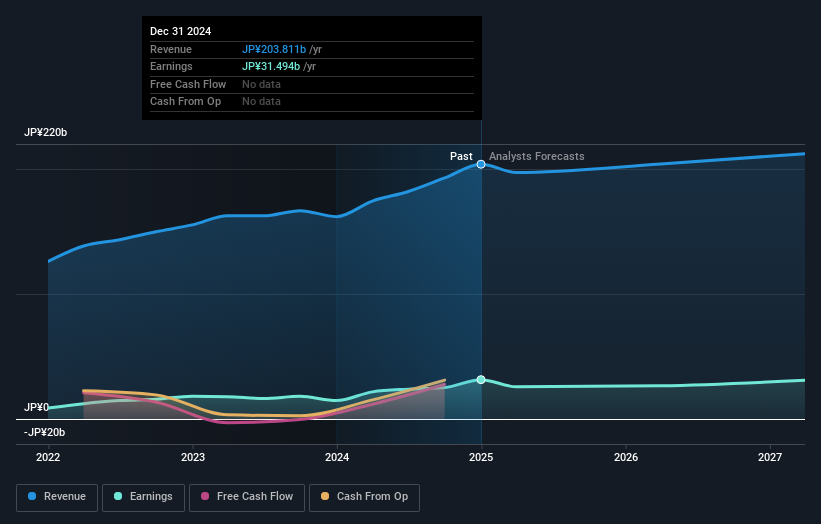
Task: Click the tooltip Free Cash Flow row label
Action: pos(188,84)
